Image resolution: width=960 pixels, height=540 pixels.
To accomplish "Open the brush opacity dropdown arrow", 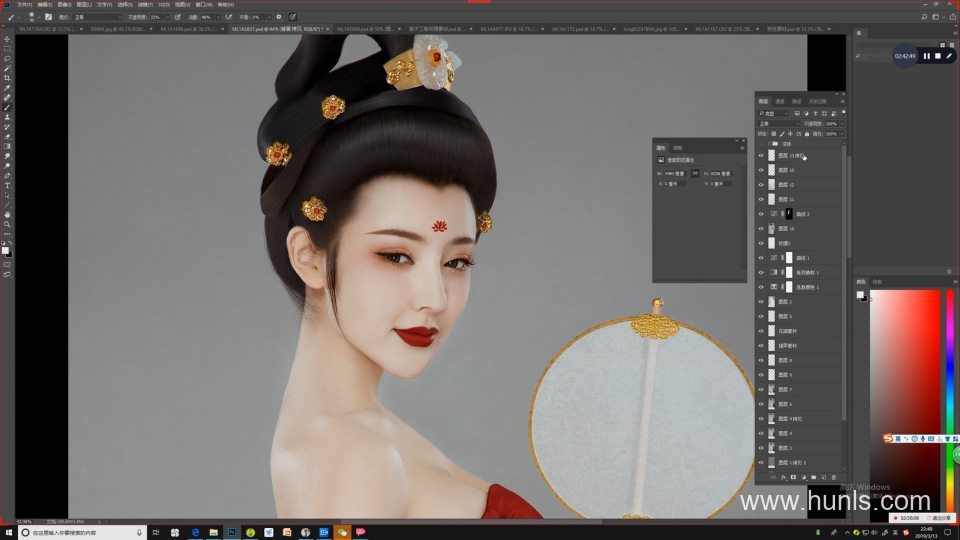I will click(x=167, y=17).
